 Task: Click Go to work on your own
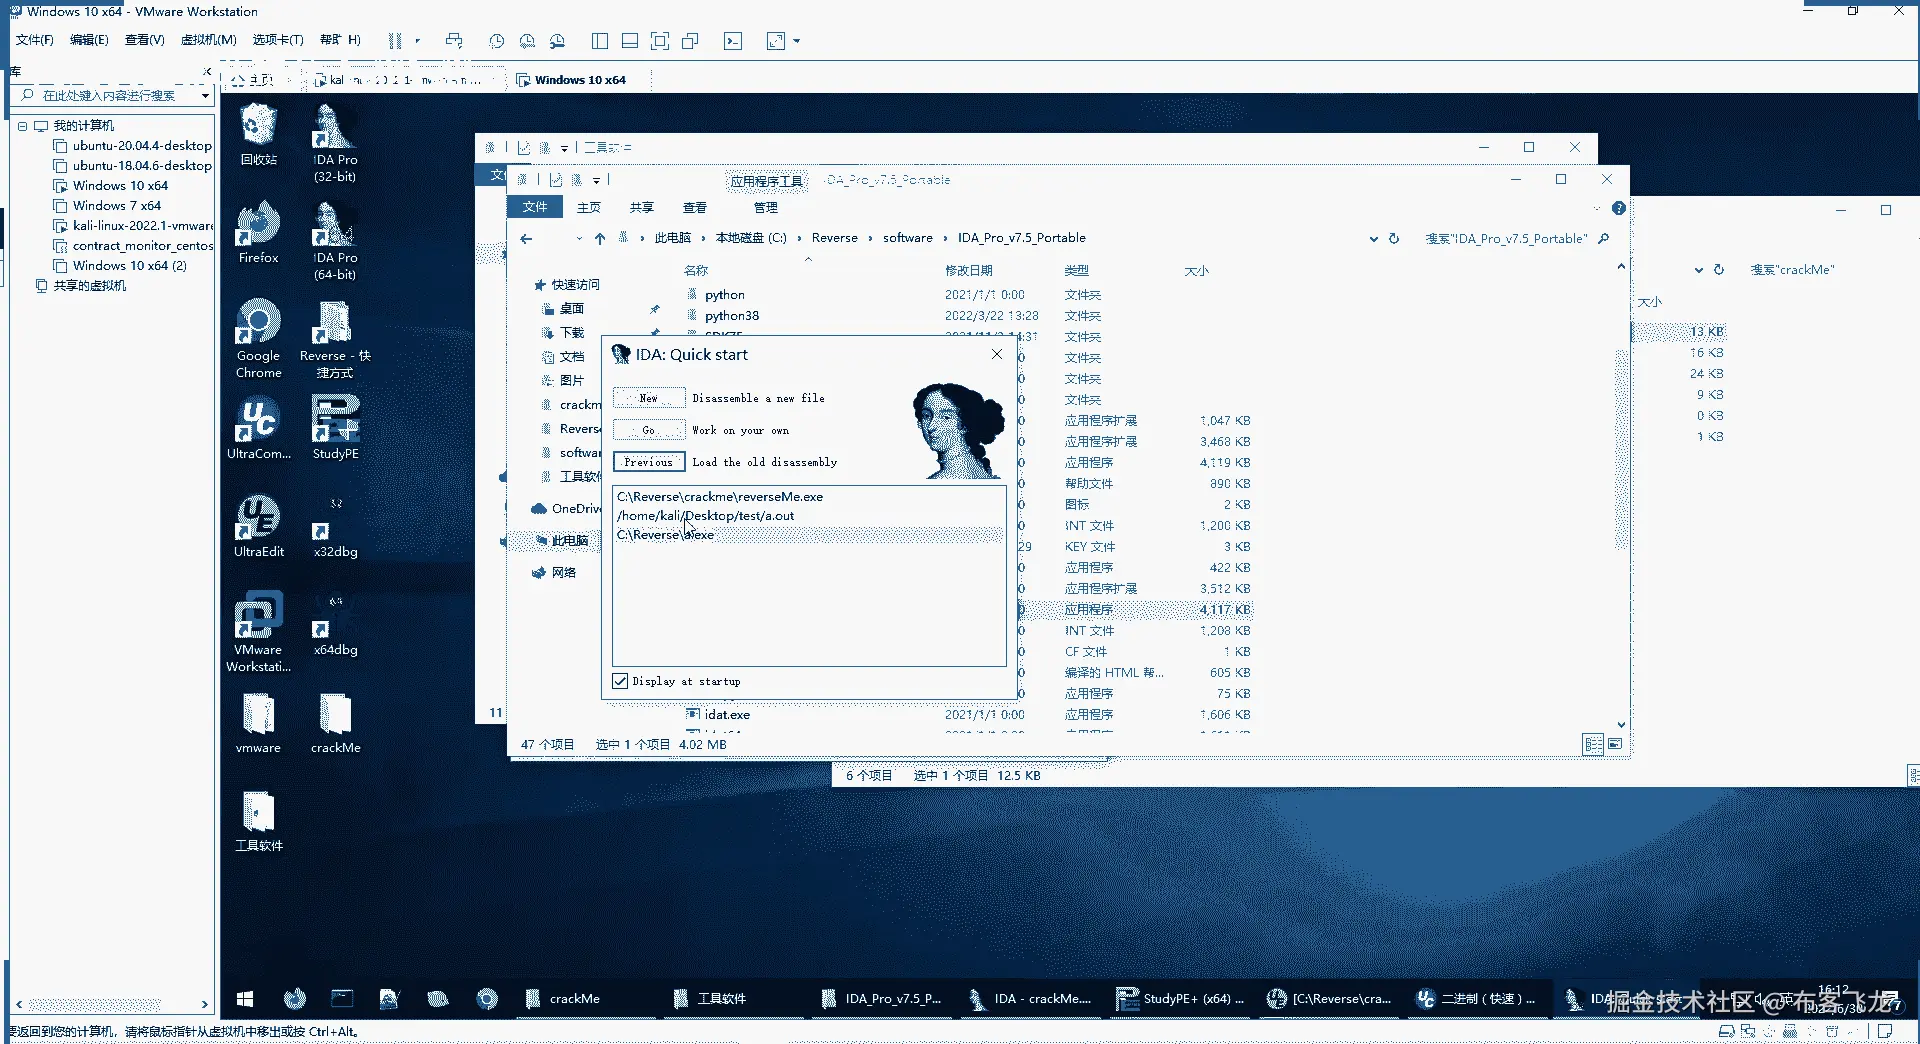pyautogui.click(x=648, y=430)
